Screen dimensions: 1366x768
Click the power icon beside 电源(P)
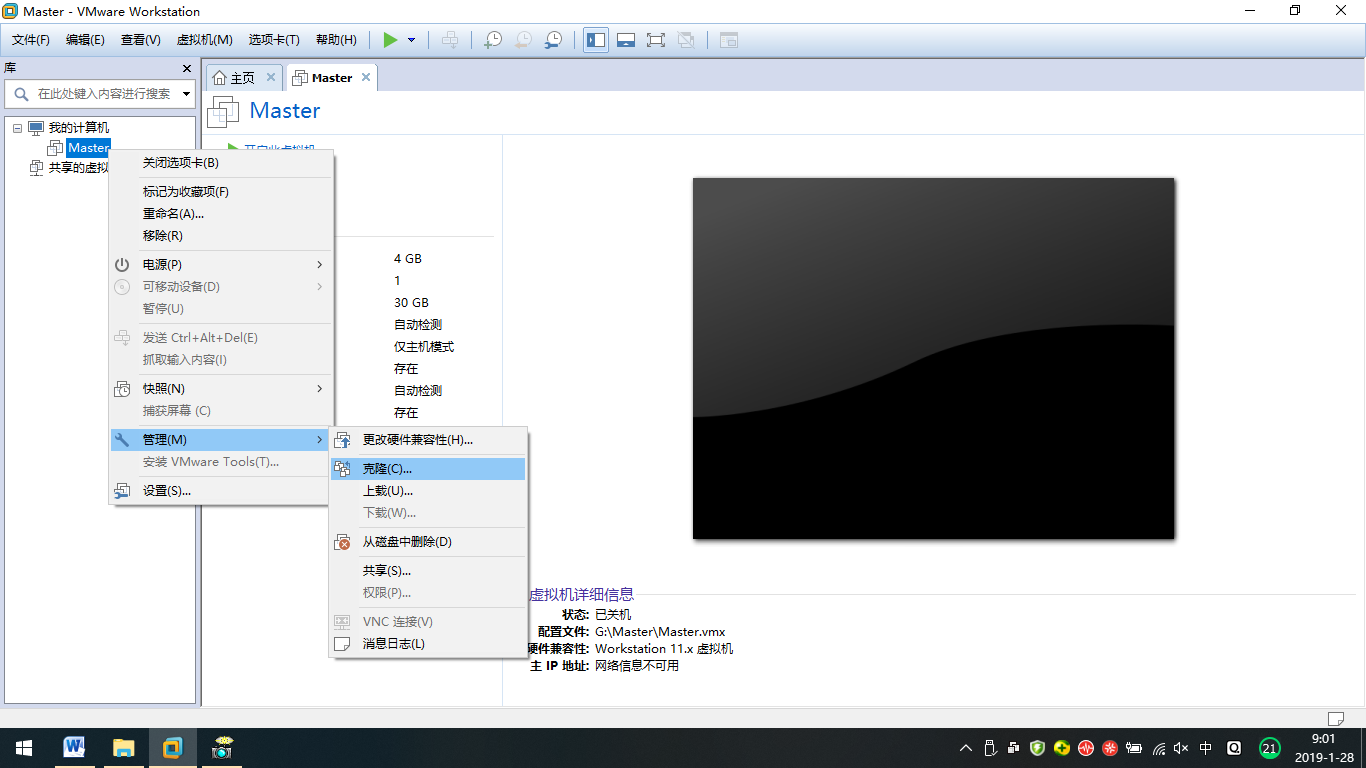pyautogui.click(x=122, y=265)
